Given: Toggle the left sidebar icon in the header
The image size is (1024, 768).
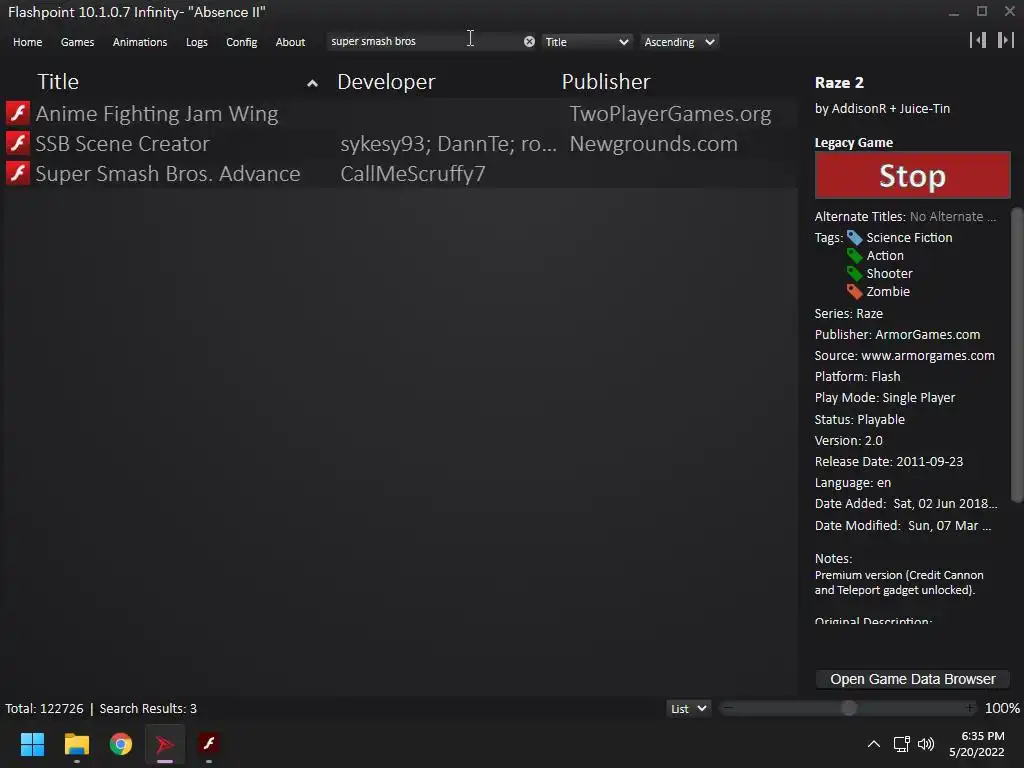Looking at the screenshot, I should [978, 40].
